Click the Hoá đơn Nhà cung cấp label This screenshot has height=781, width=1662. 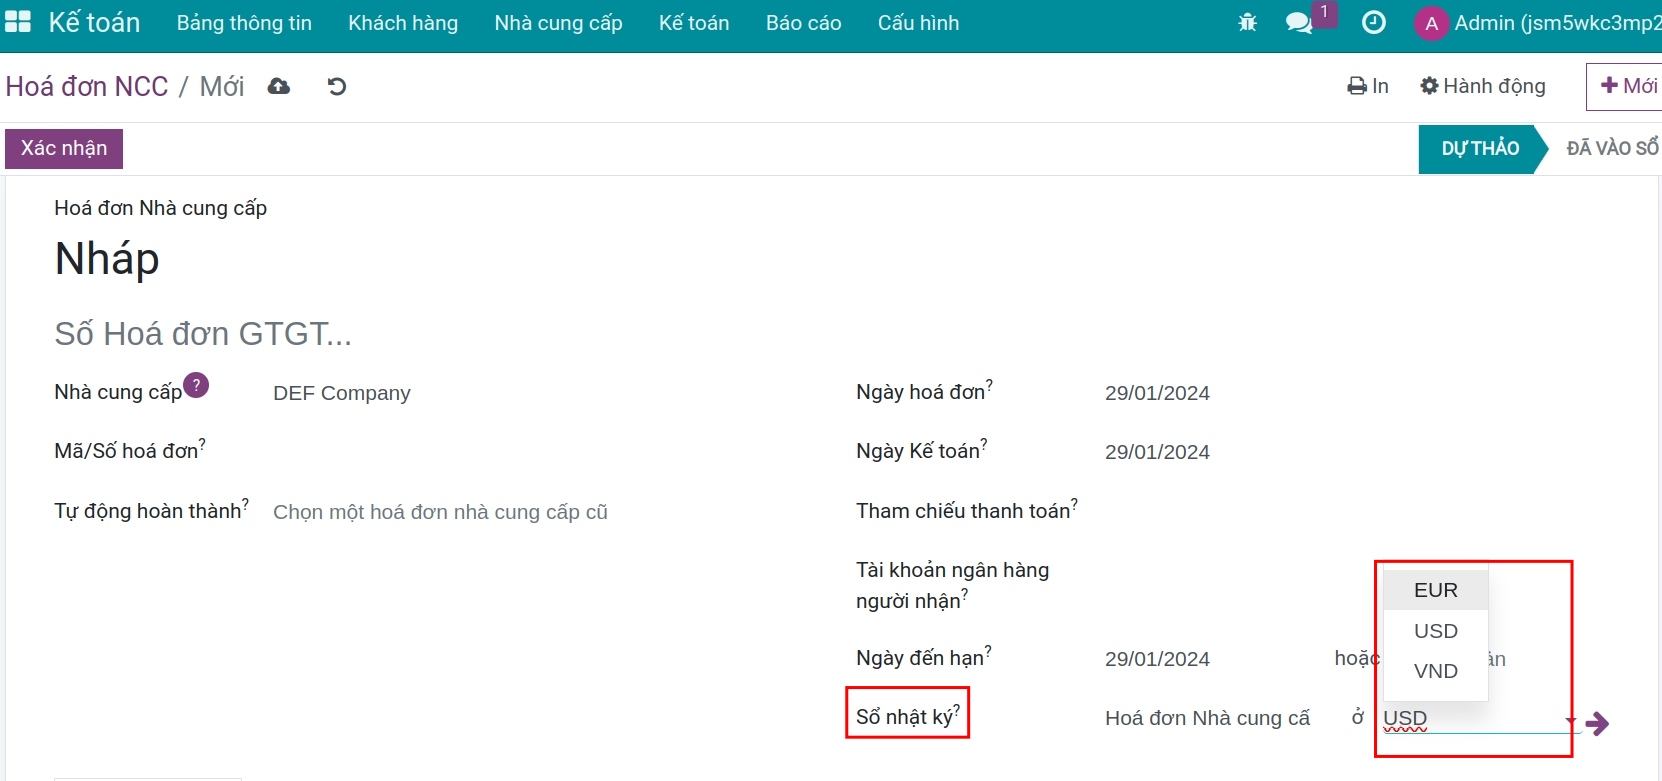(x=161, y=208)
